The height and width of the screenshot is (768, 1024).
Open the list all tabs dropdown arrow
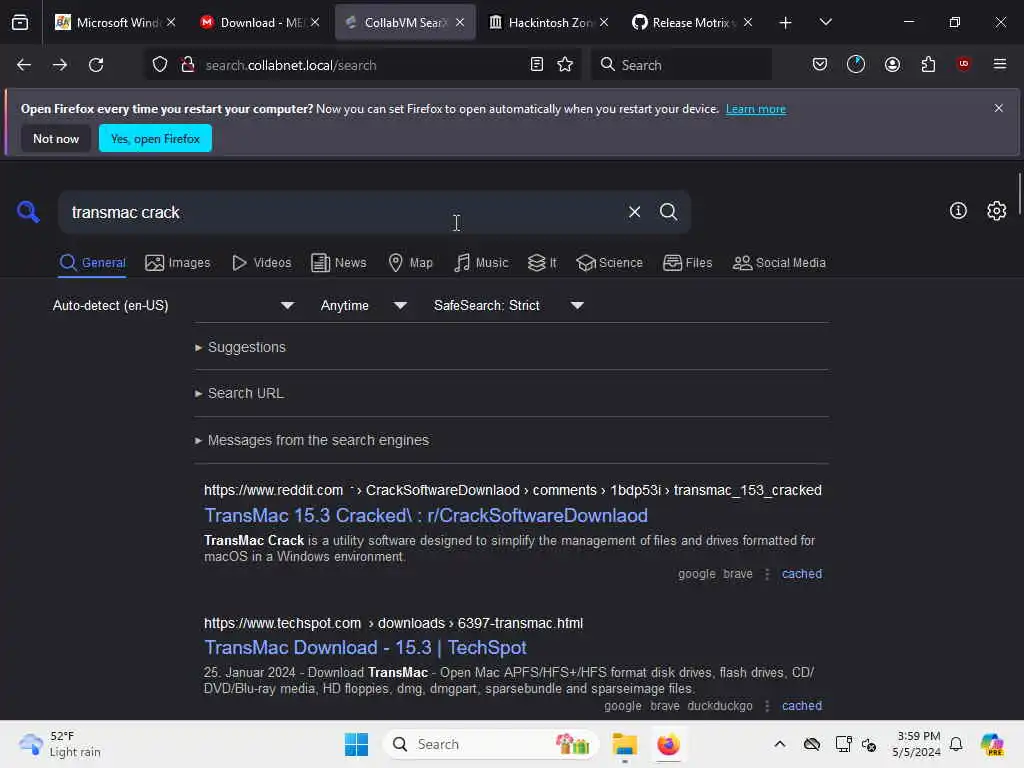825,22
